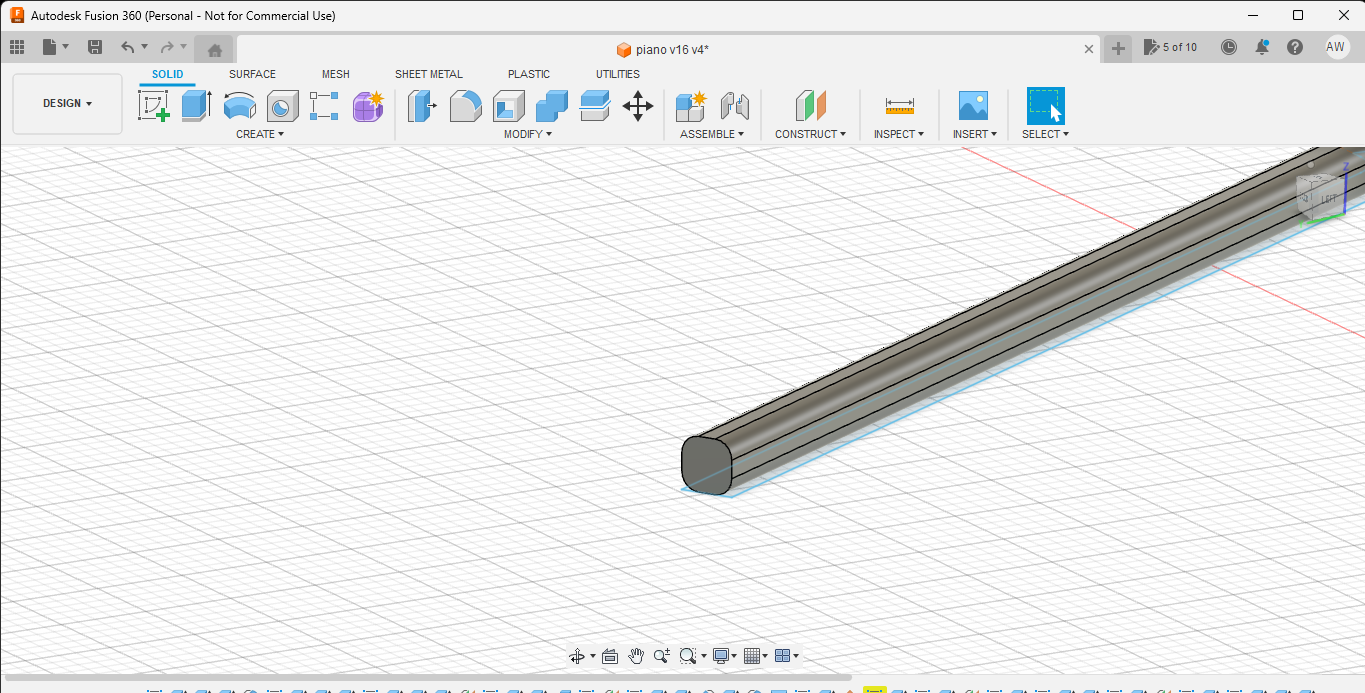Open the Help menu
This screenshot has height=693, width=1365.
click(1294, 47)
